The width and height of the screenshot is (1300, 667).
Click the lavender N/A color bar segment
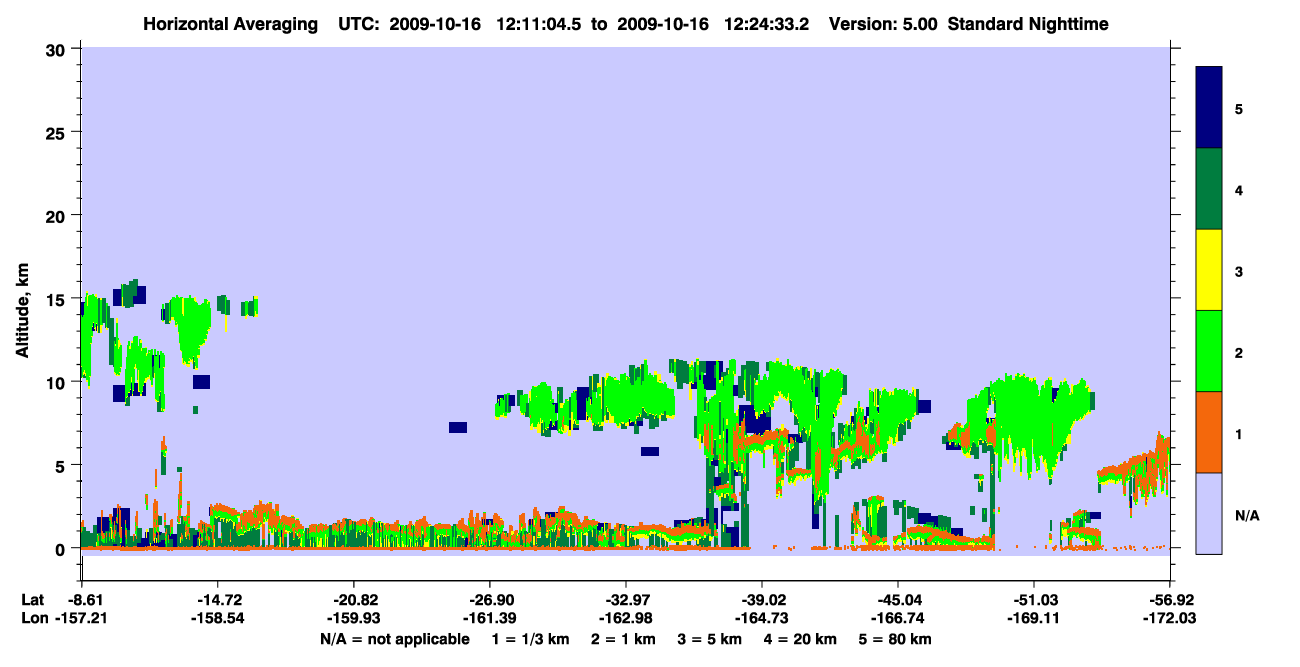[1209, 513]
